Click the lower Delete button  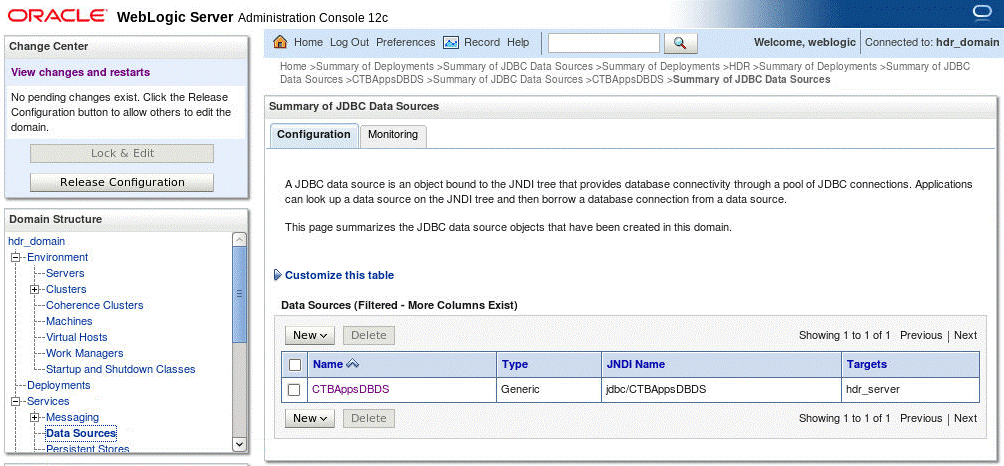point(369,418)
